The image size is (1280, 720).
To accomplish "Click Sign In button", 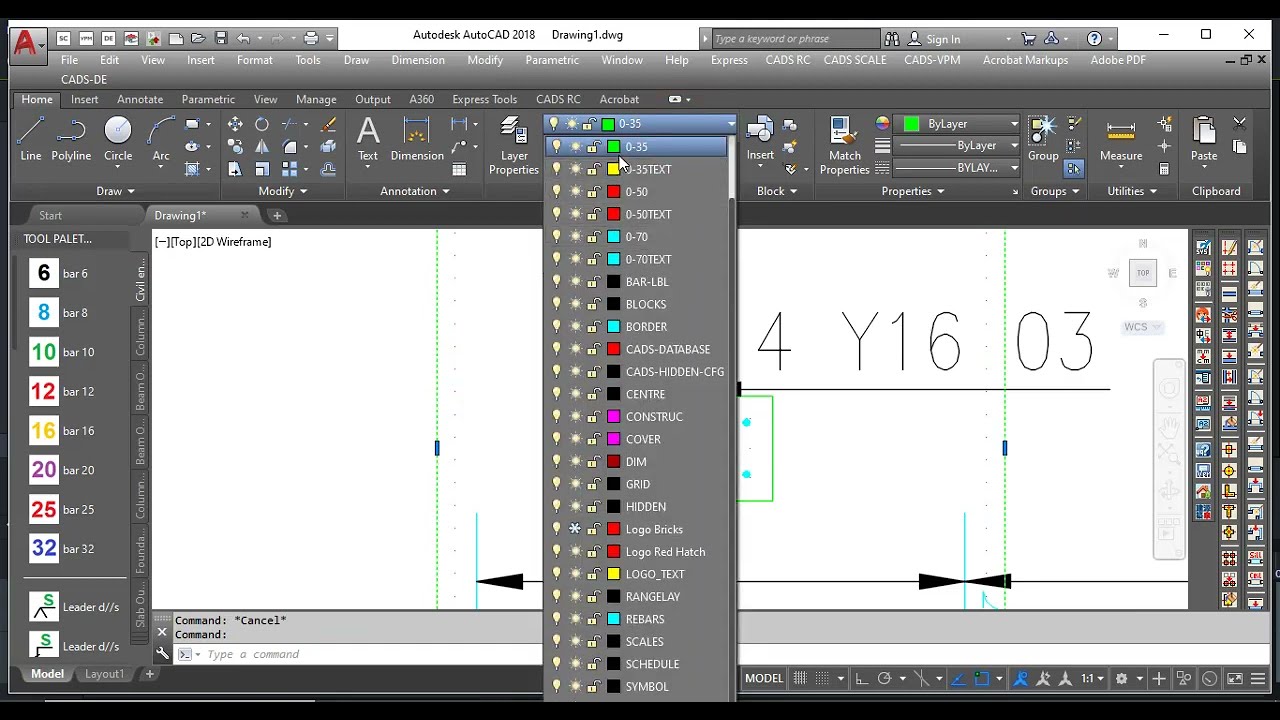I will [x=934, y=38].
